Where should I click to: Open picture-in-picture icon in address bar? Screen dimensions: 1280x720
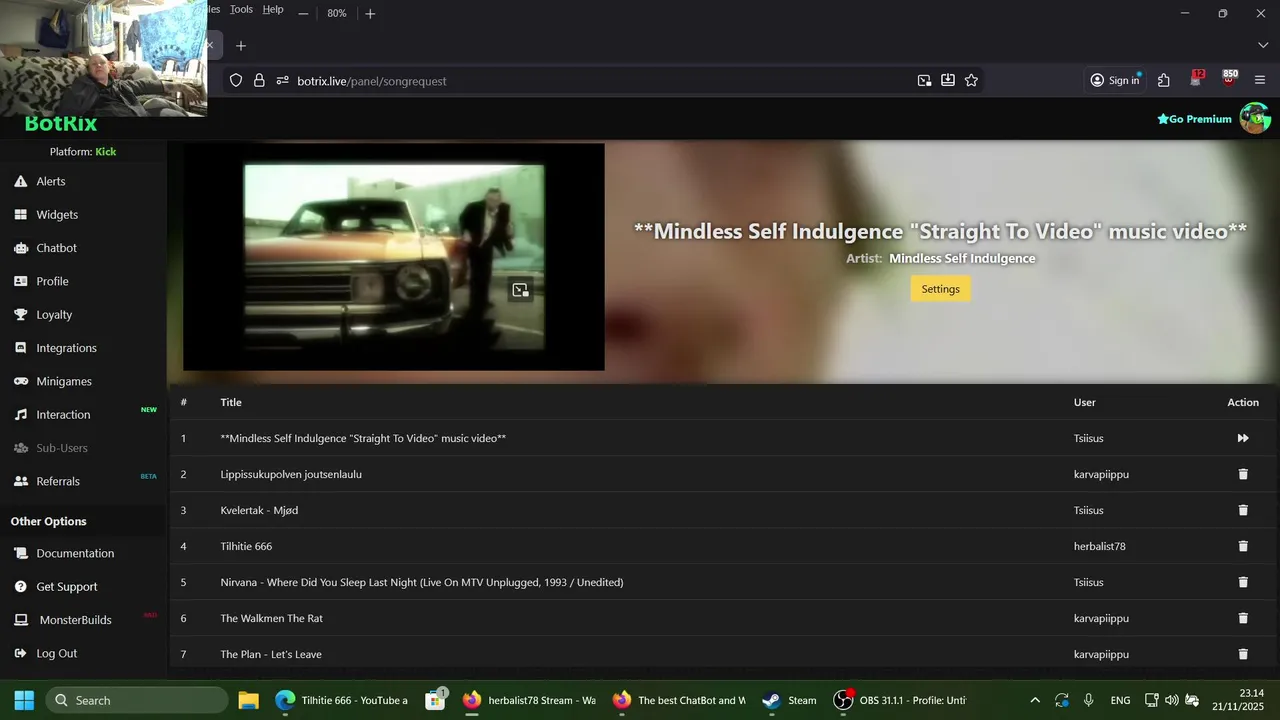(924, 80)
